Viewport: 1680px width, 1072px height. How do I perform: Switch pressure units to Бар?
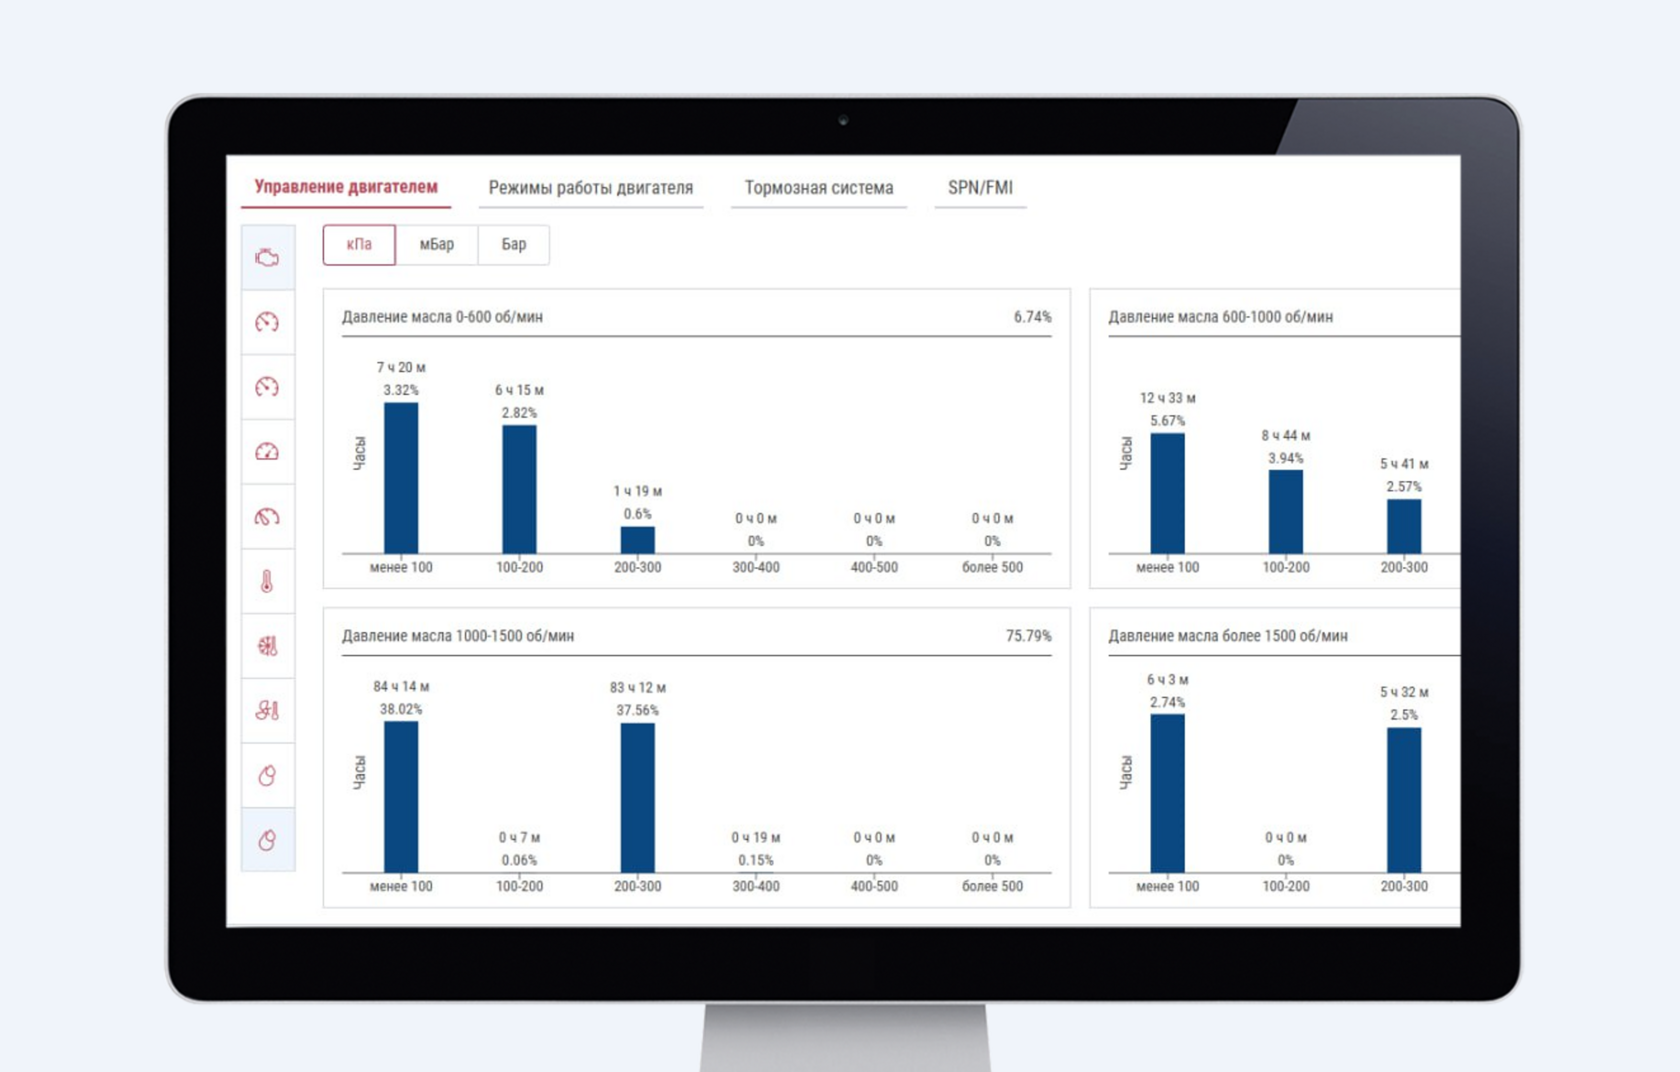tap(513, 245)
